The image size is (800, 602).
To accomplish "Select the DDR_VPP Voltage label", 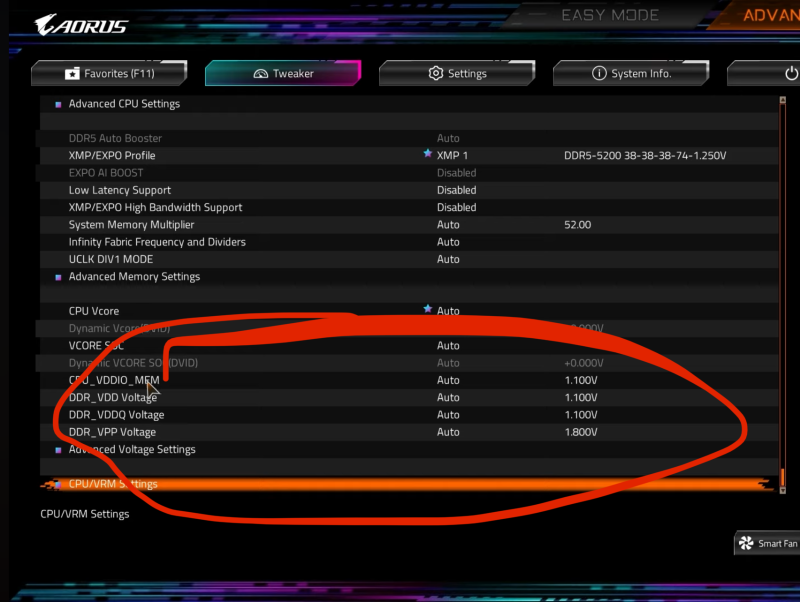I will [x=112, y=433].
